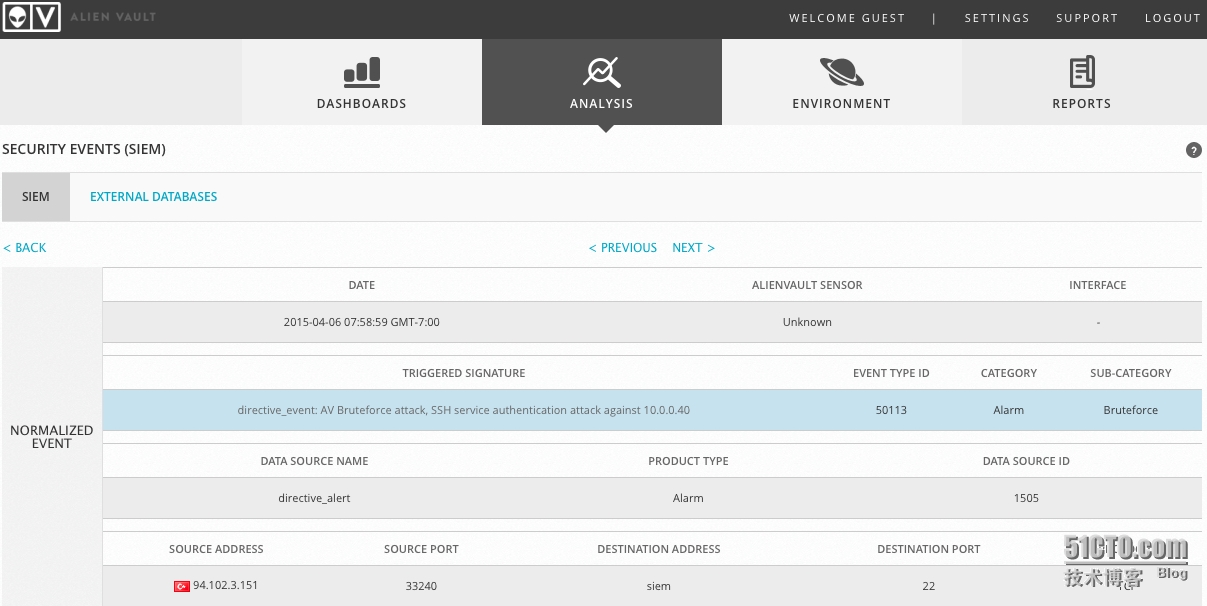Image resolution: width=1207 pixels, height=606 pixels.
Task: Click the Security Events (SIEM) heading
Action: (84, 149)
